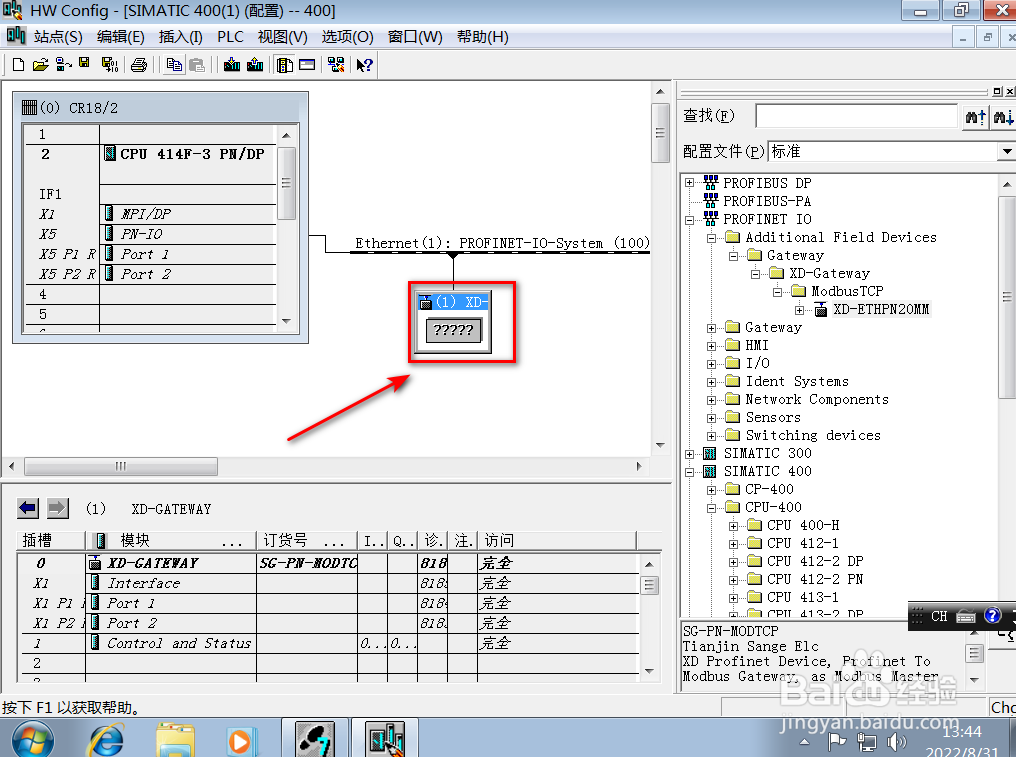
Task: Open the 窗口(W) menu
Action: pyautogui.click(x=415, y=37)
